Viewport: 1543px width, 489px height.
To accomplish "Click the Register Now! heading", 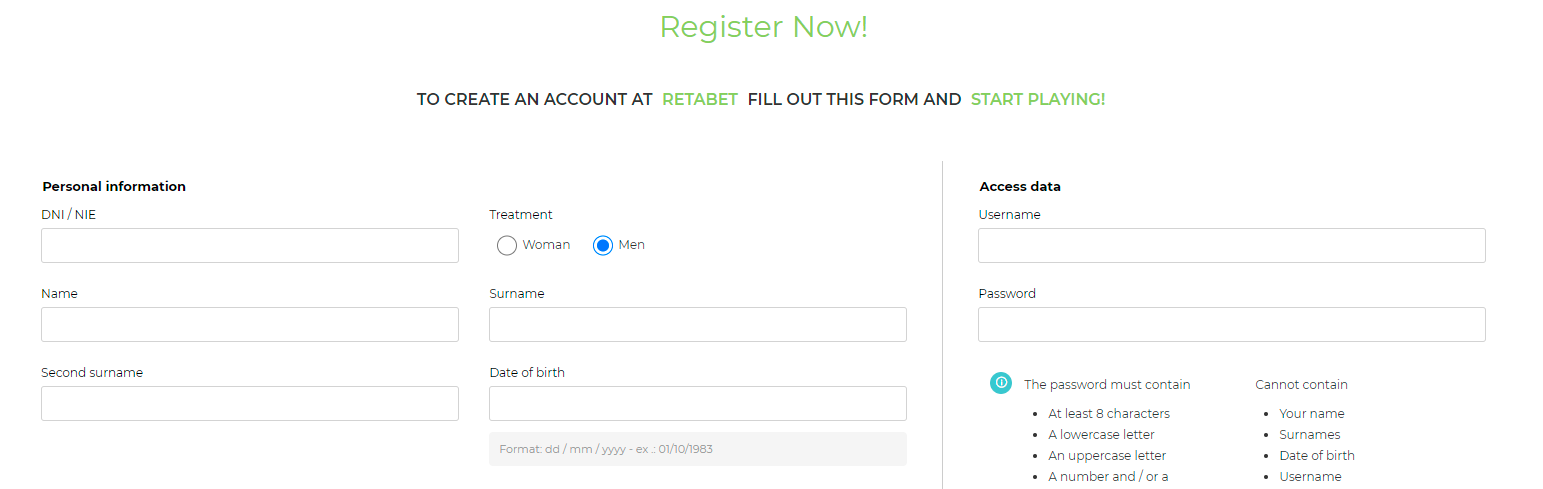I will point(764,27).
